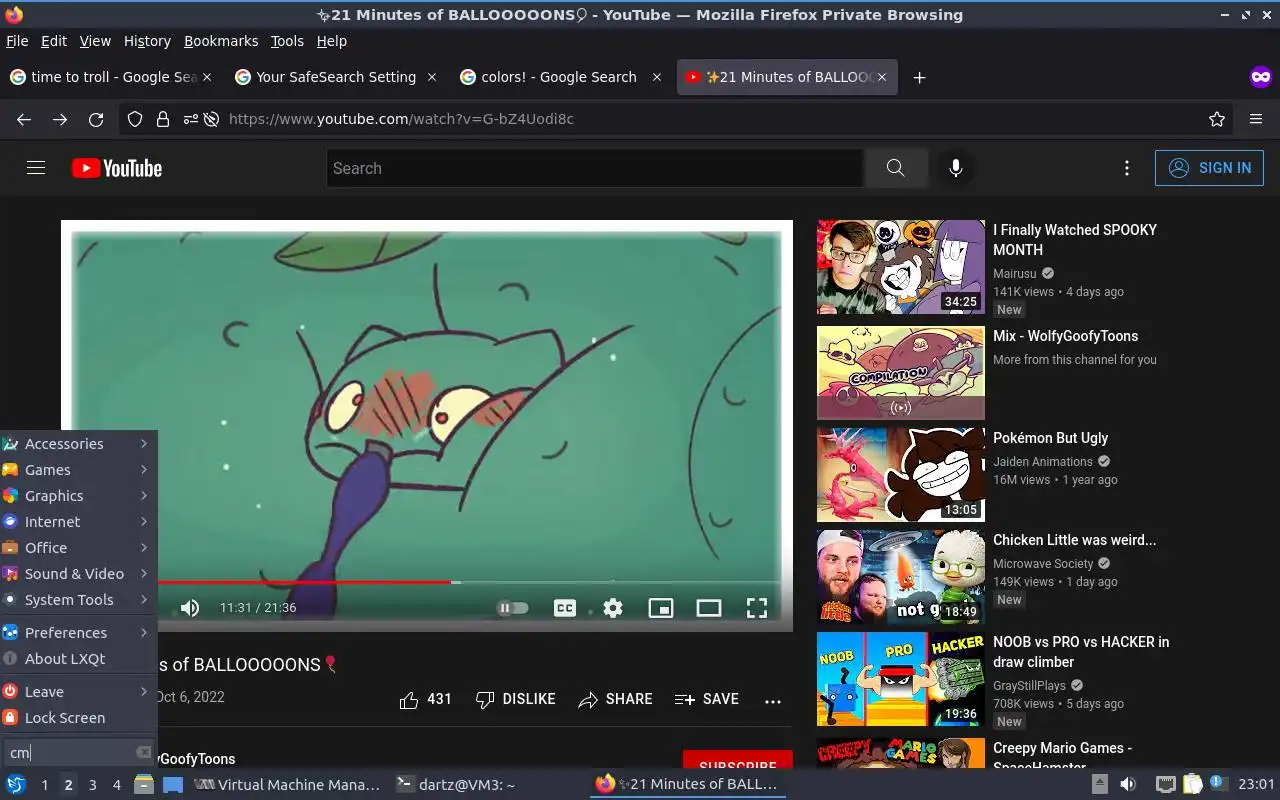Screen dimensions: 1280x800
Task: Expand the Office submenu
Action: click(x=78, y=548)
